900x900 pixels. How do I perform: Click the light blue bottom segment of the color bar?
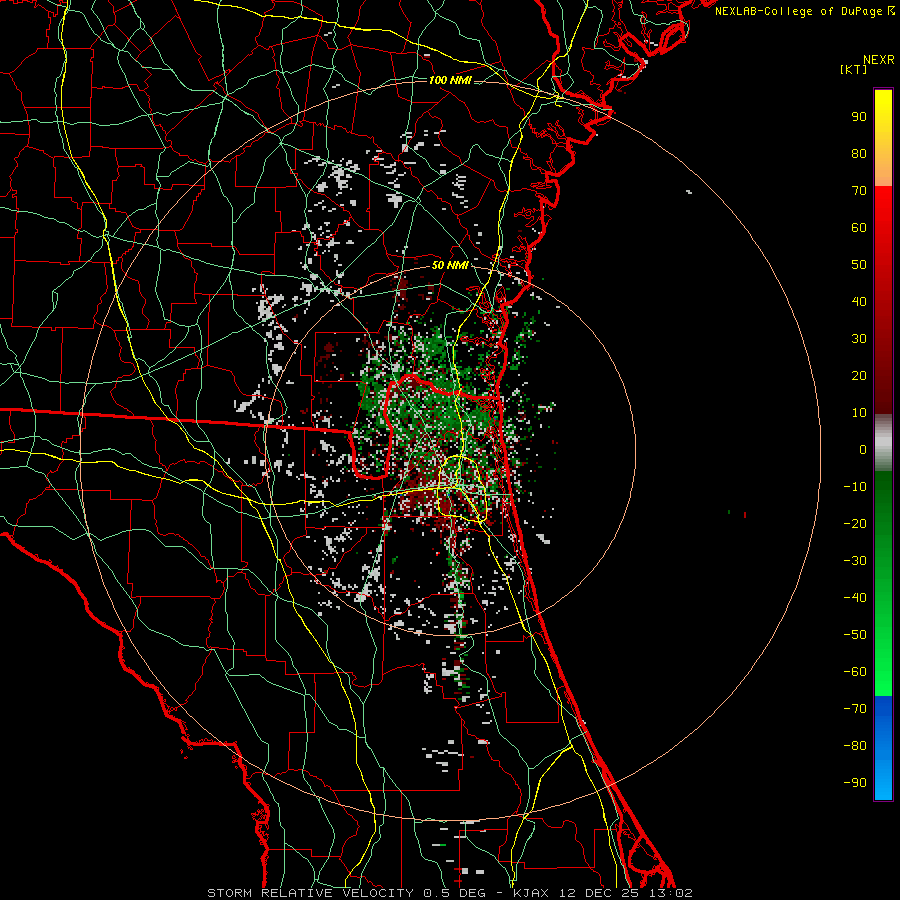pyautogui.click(x=883, y=778)
